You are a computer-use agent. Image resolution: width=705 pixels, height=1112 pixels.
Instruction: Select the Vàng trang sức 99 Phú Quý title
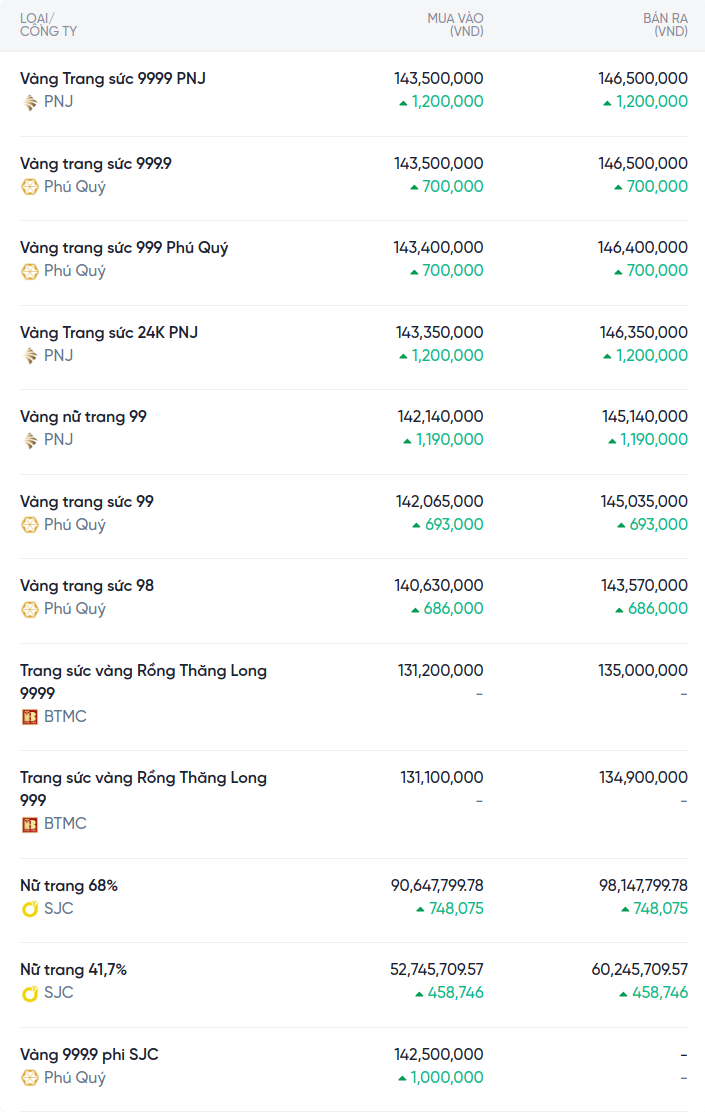click(x=87, y=501)
